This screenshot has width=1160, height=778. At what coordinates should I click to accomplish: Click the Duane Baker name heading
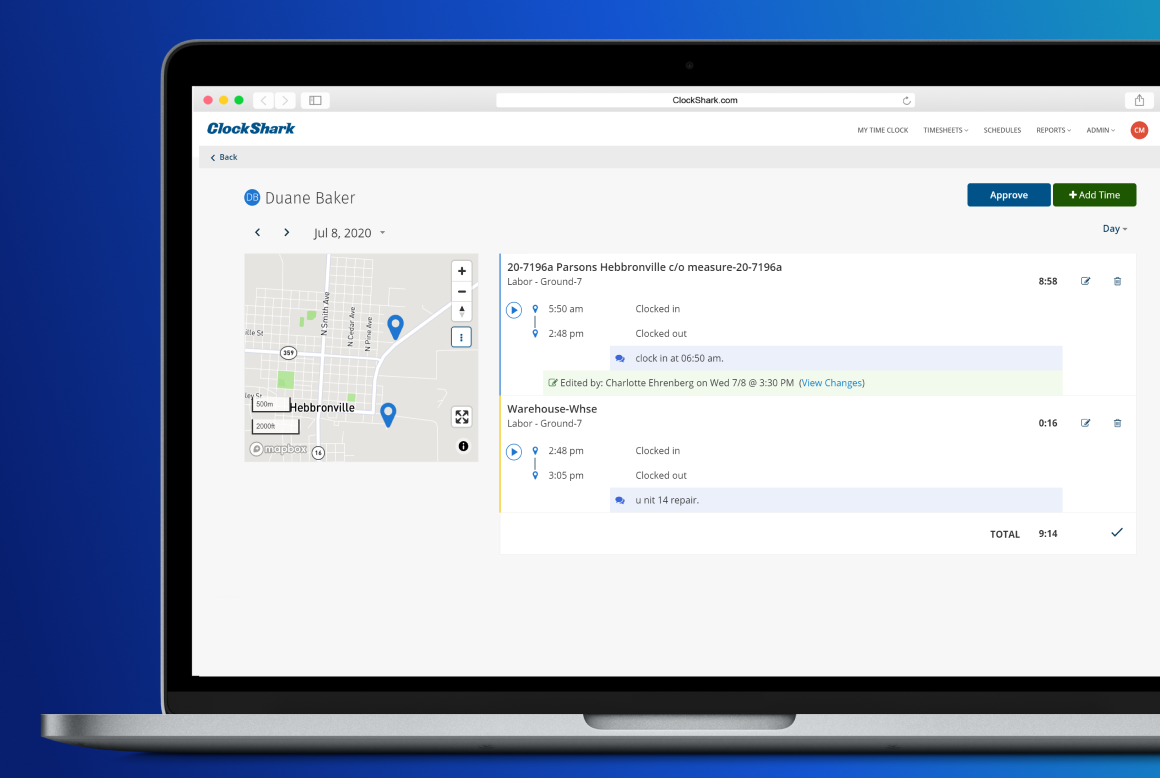[x=310, y=198]
